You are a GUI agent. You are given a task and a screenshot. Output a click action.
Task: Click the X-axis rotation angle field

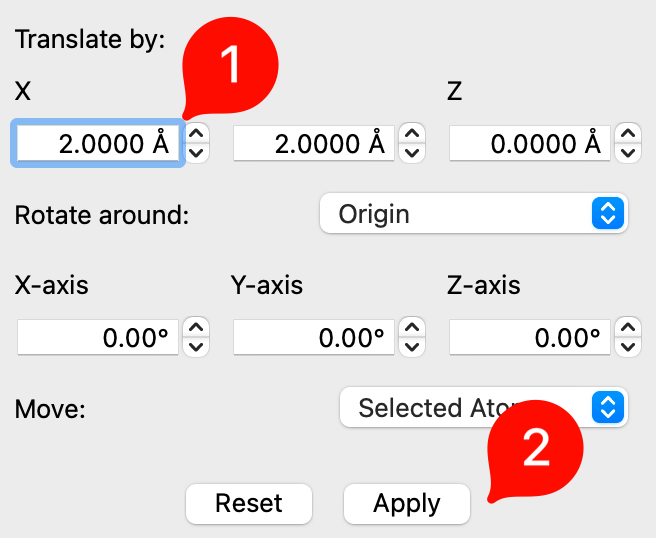tap(96, 338)
